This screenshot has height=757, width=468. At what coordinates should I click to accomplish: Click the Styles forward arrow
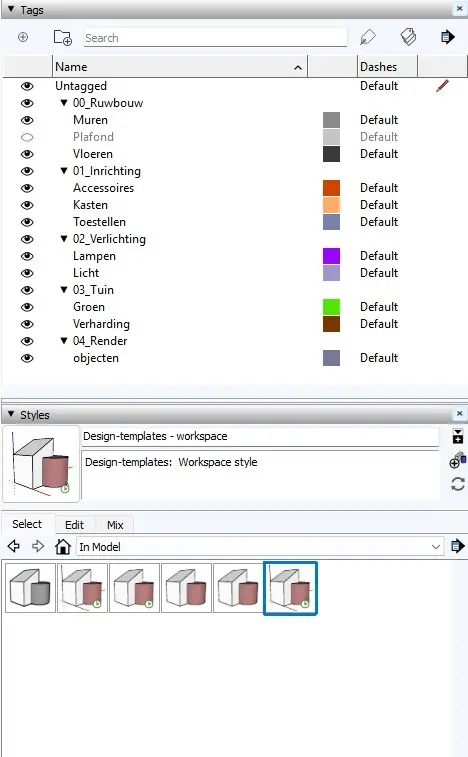(38, 547)
